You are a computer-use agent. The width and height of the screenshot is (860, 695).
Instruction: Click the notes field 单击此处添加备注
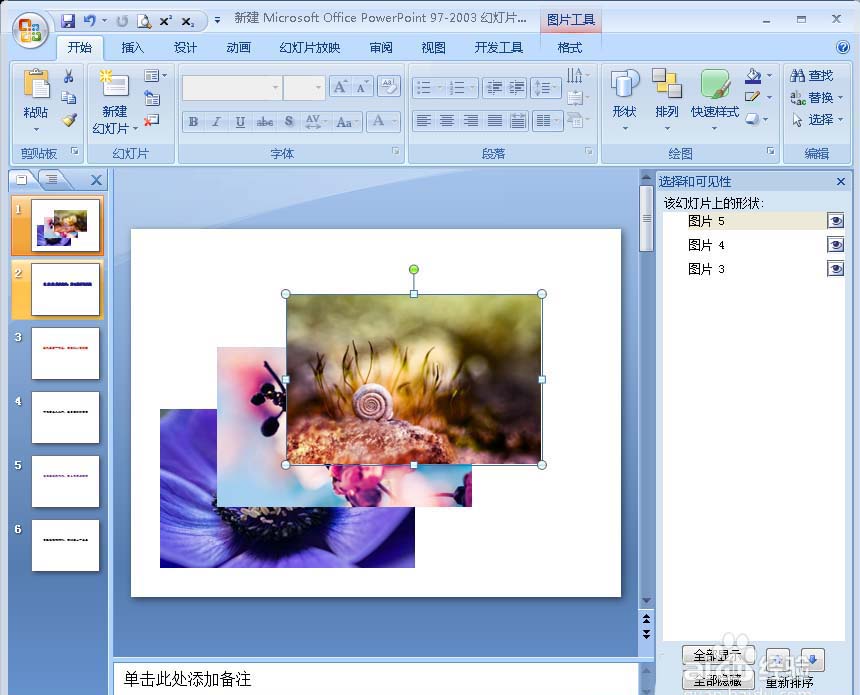click(376, 679)
